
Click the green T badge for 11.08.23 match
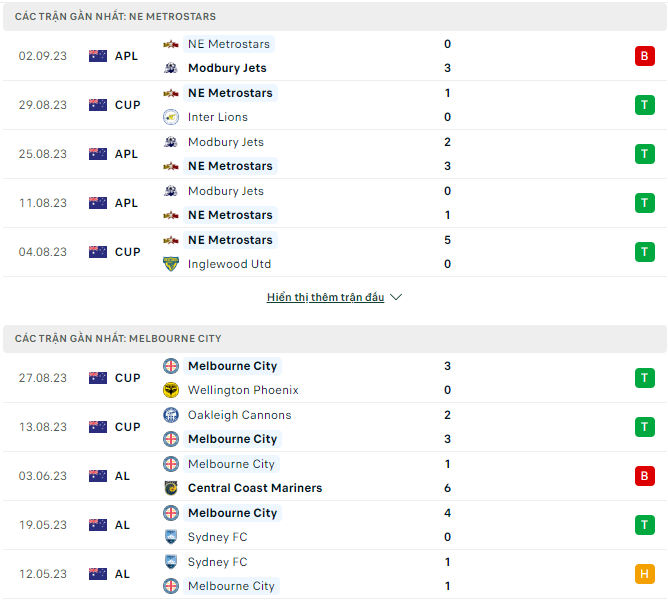[644, 203]
